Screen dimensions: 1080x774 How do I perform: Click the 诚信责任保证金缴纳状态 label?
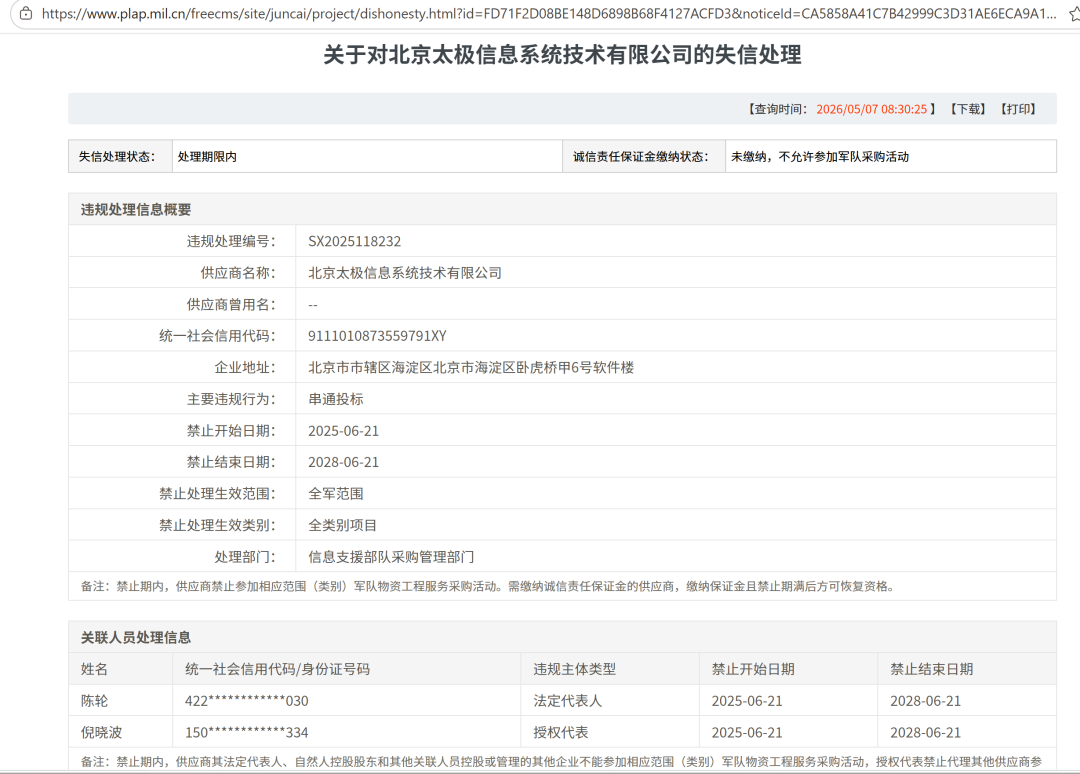pos(641,156)
